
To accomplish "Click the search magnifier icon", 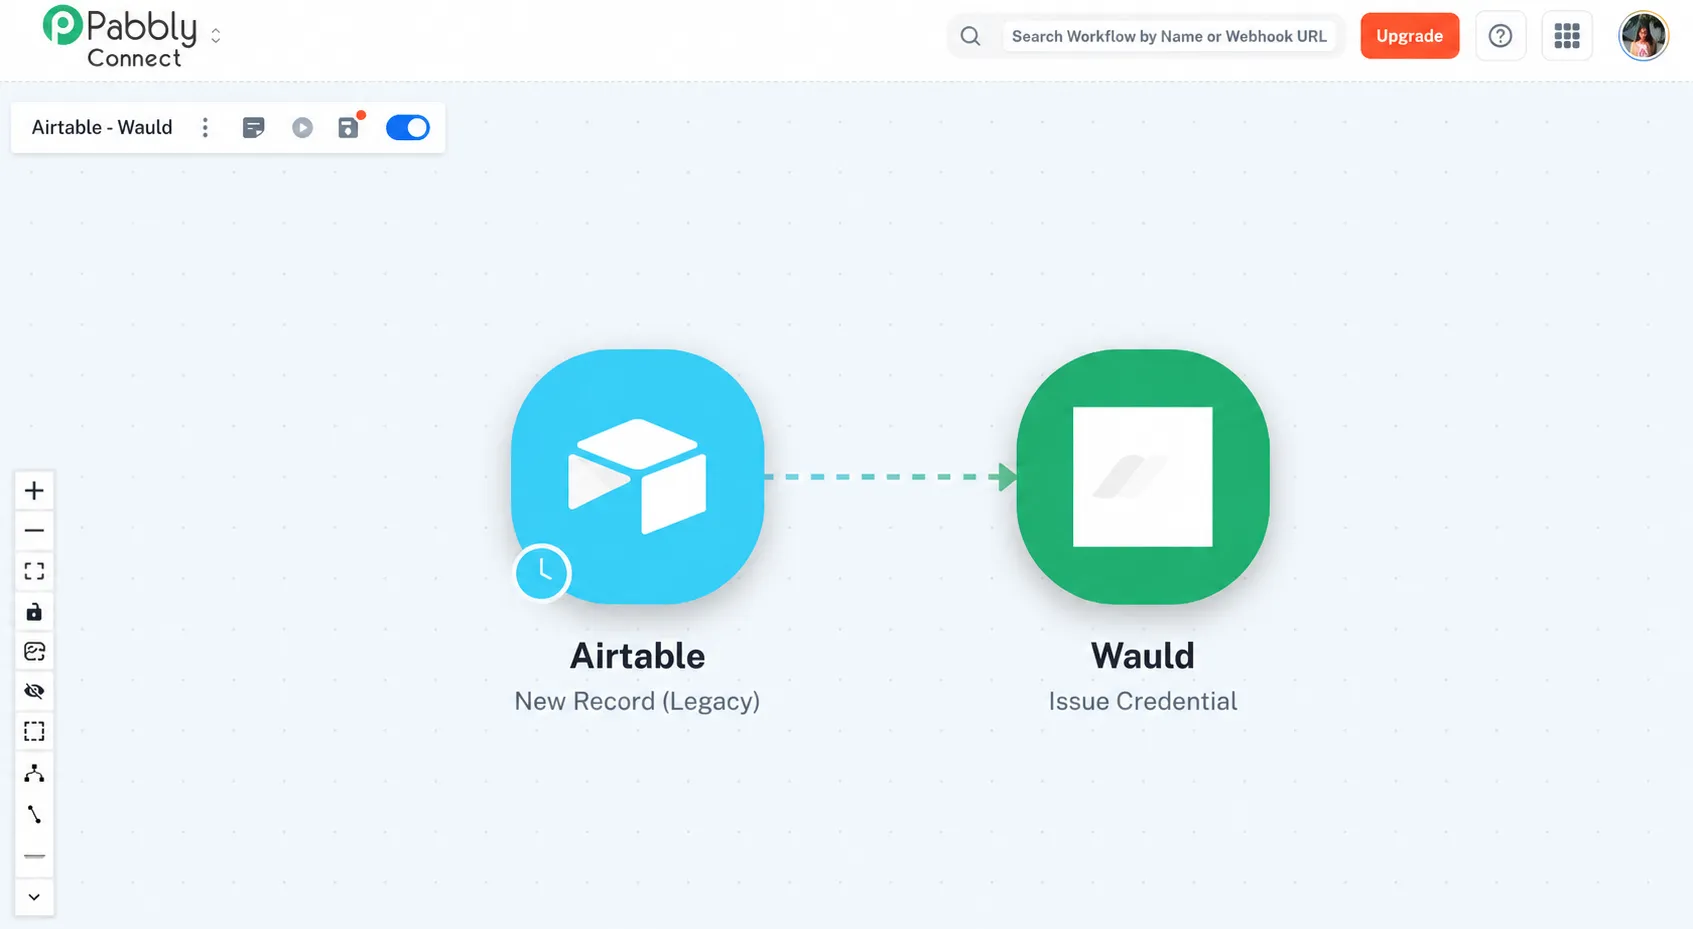I will 970,36.
